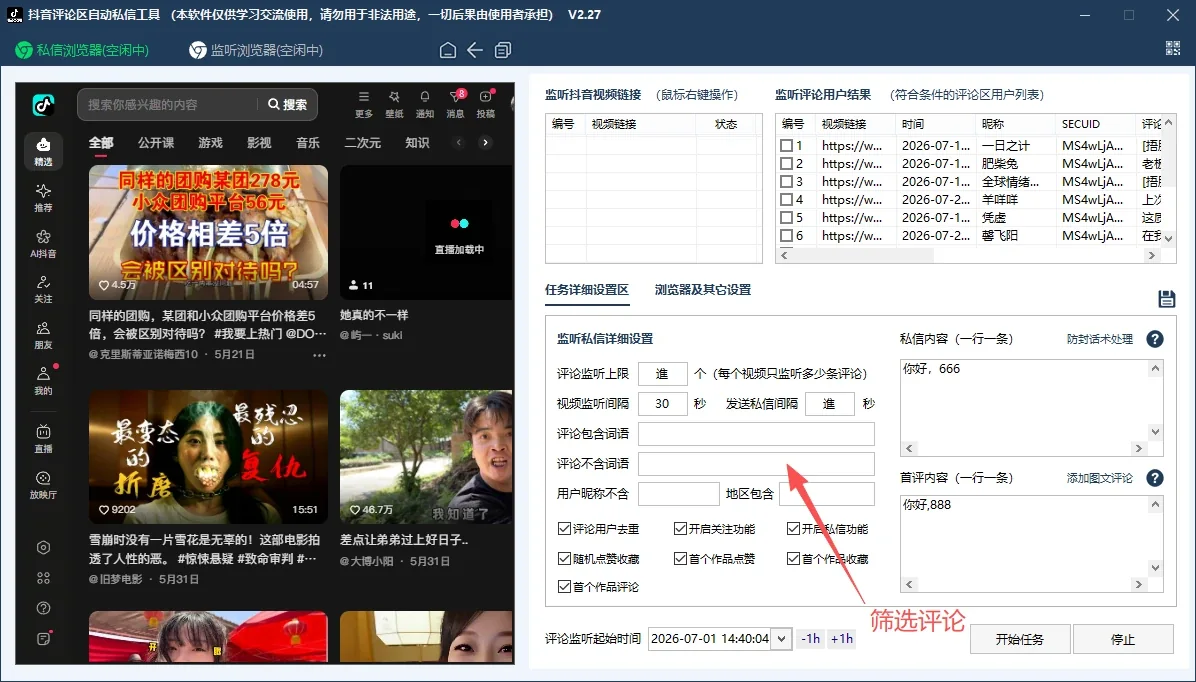Open 推荐 in Douyin sidebar
Screen dimensions: 1196x682
[43, 198]
